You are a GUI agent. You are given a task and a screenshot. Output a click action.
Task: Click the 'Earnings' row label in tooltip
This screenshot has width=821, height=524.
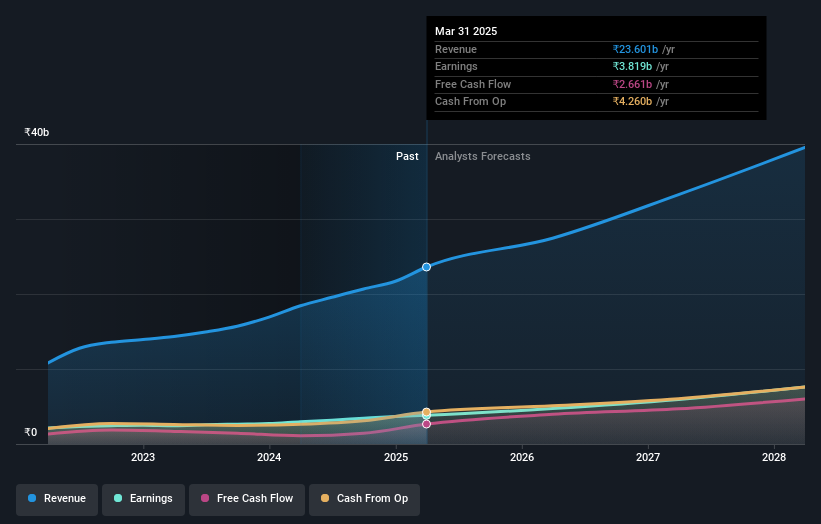(x=456, y=66)
